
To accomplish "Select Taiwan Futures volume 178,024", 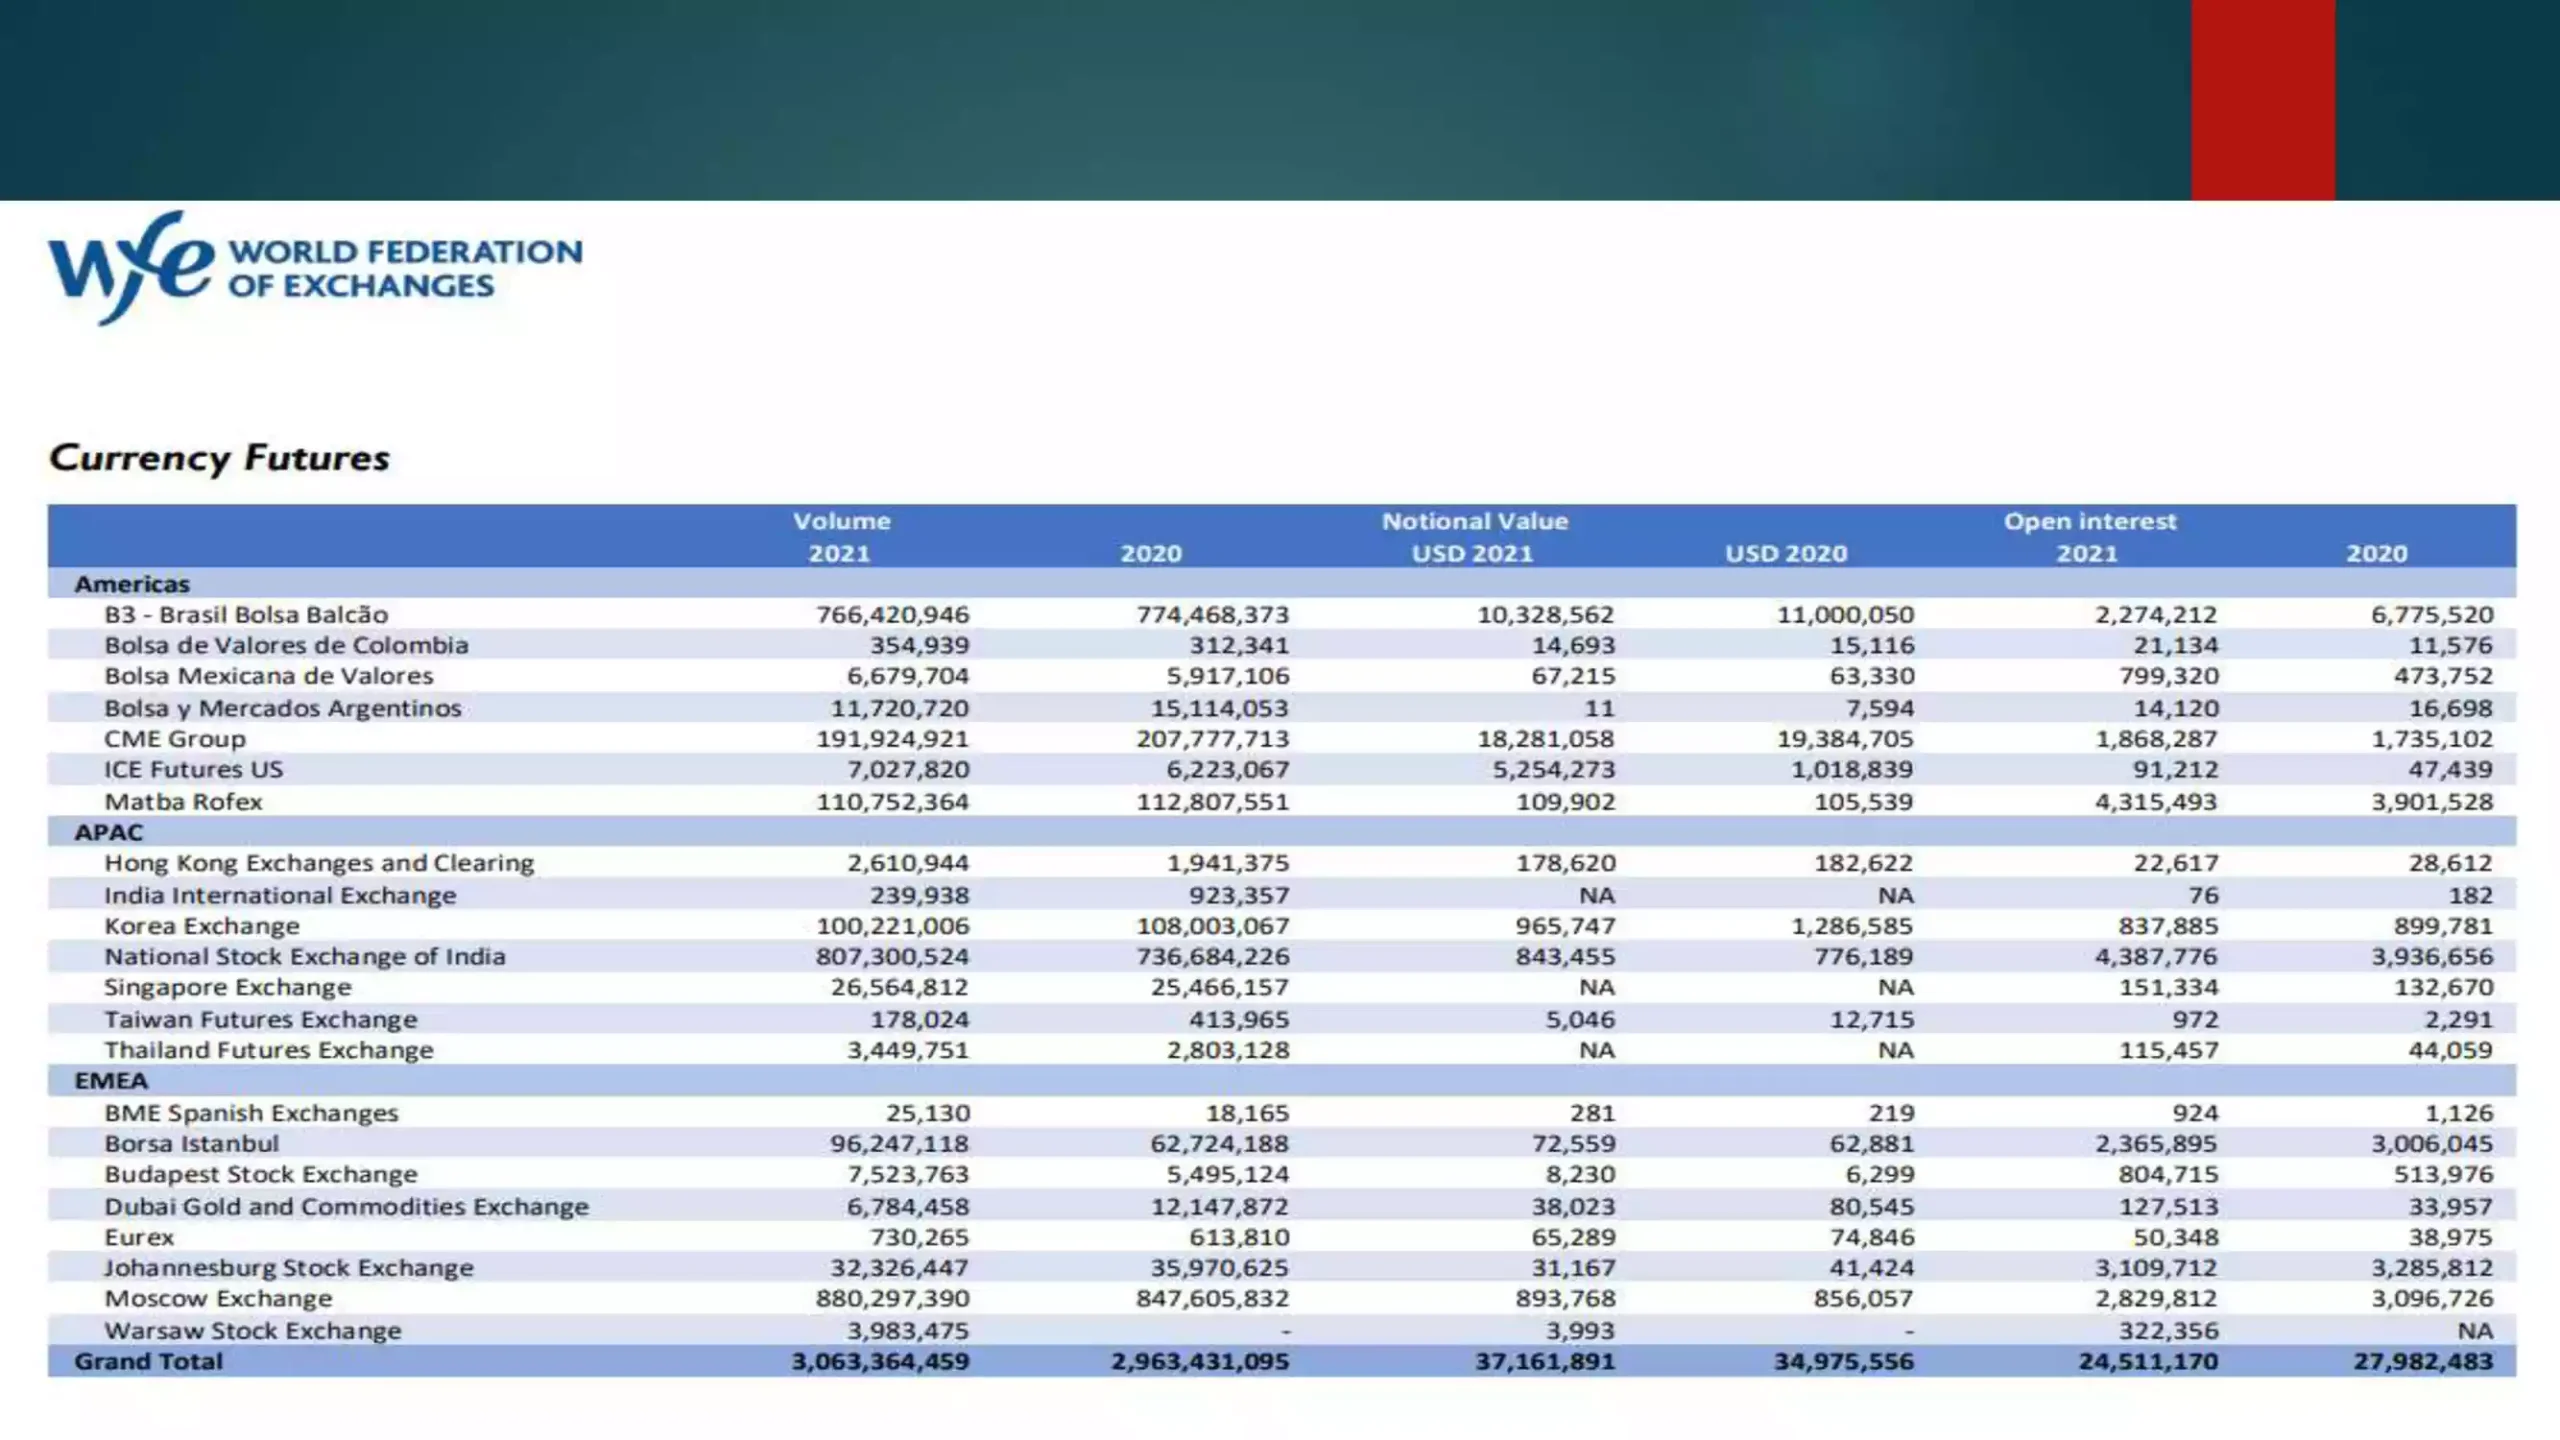I will pos(919,1020).
